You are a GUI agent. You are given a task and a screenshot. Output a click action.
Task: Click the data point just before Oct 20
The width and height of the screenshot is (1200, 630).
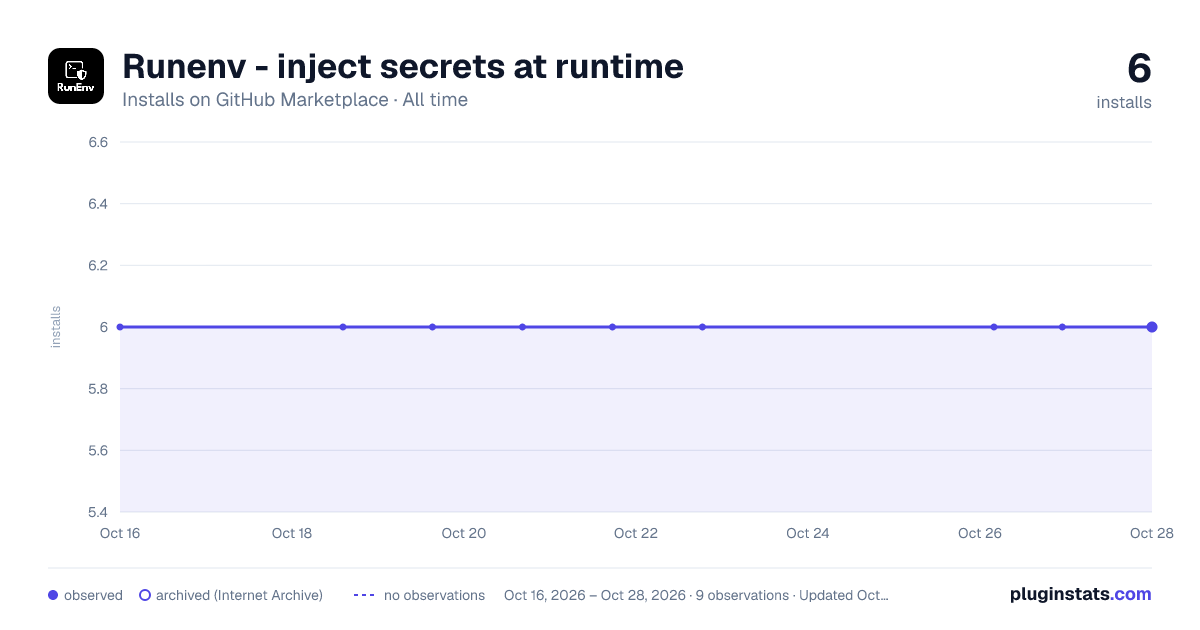pyautogui.click(x=432, y=327)
